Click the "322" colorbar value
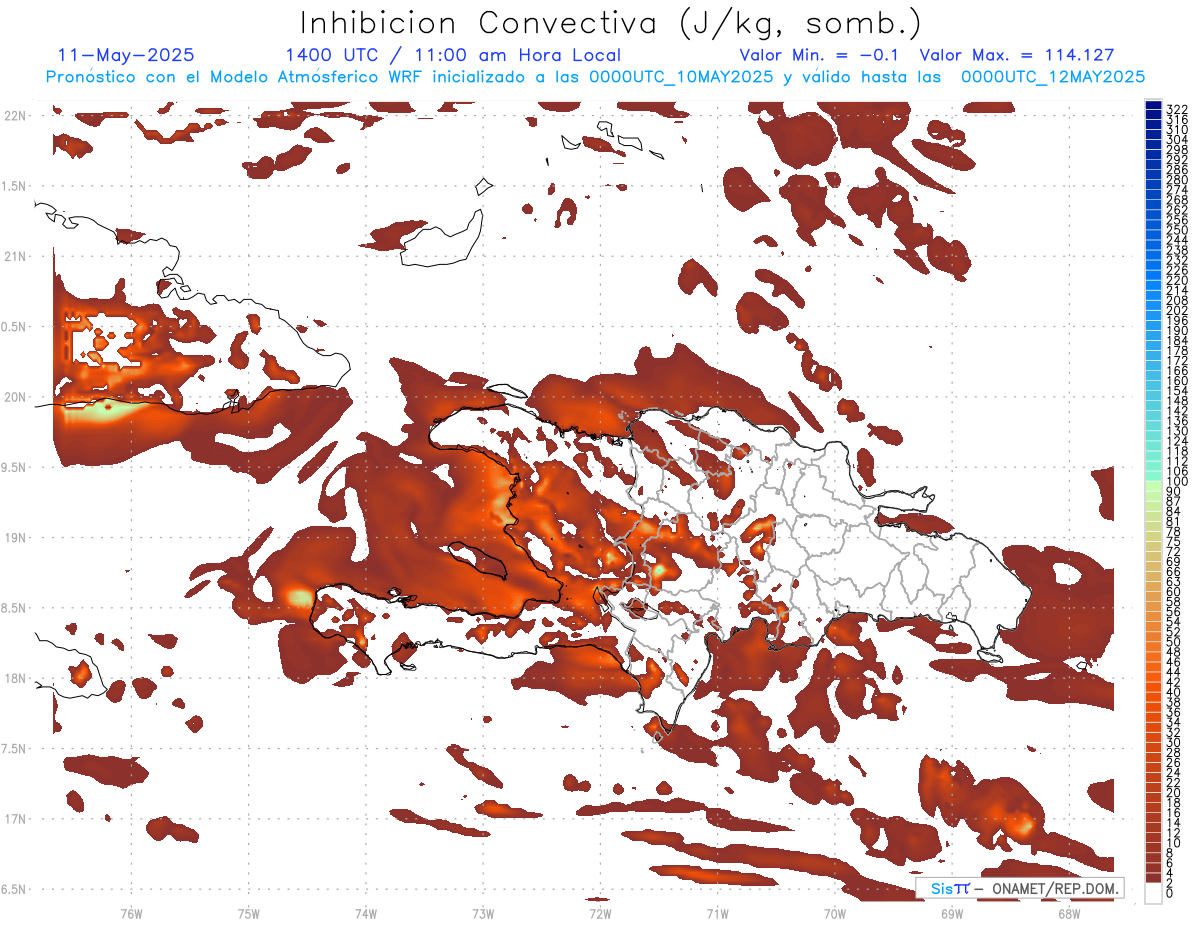 pos(1177,109)
